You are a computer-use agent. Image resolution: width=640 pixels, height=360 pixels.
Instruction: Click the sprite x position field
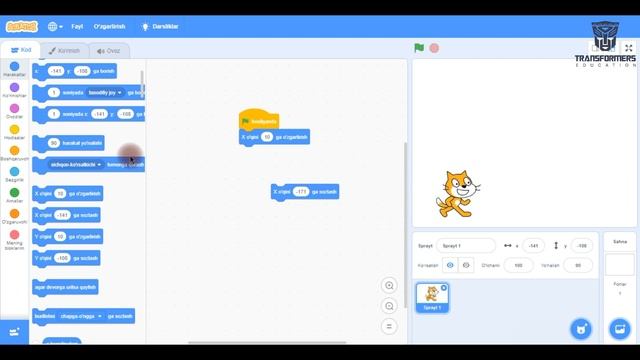[533, 246]
